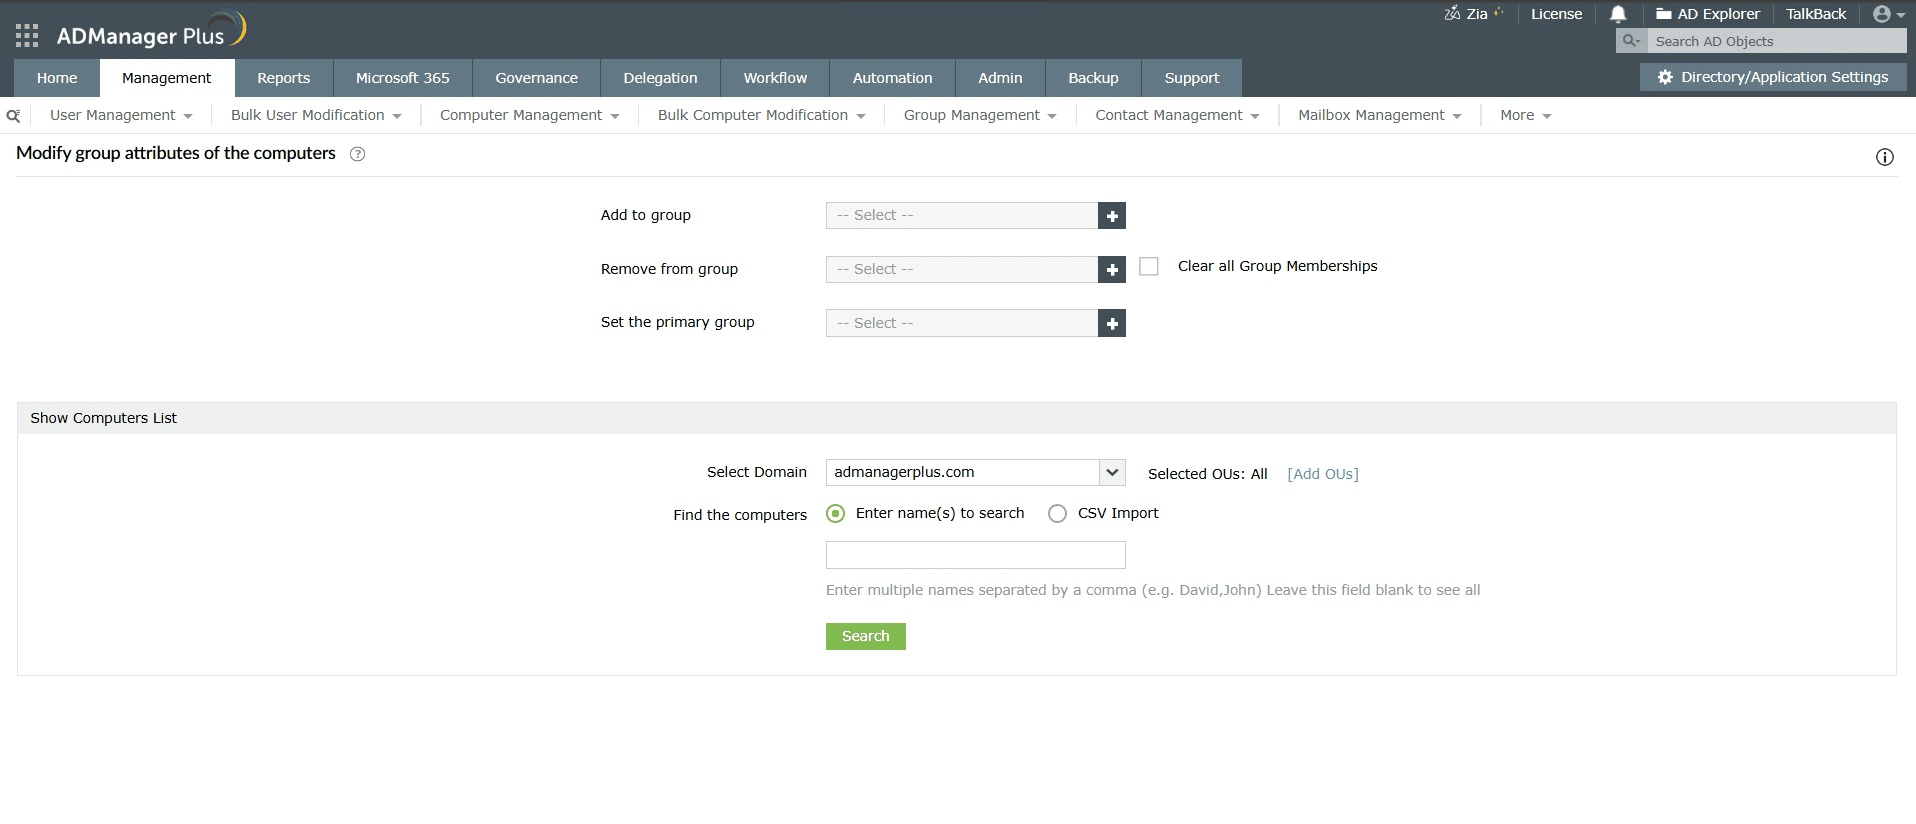The width and height of the screenshot is (1916, 824).
Task: Switch to the Support tab
Action: click(1192, 78)
